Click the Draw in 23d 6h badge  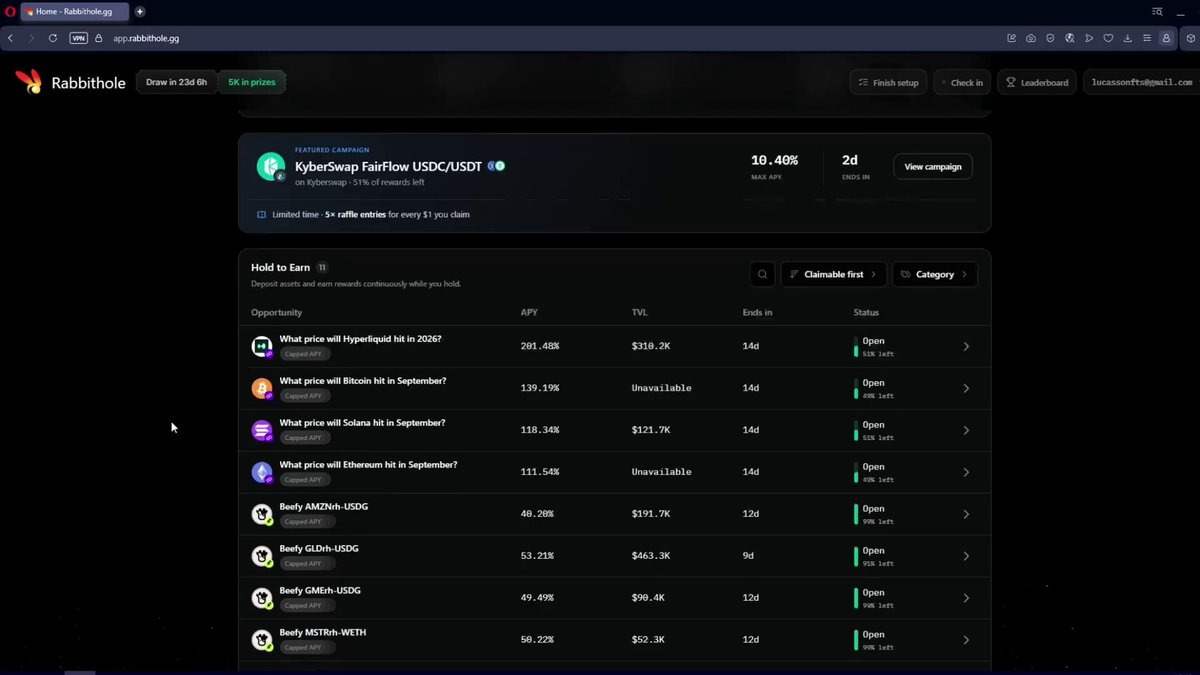coord(176,82)
